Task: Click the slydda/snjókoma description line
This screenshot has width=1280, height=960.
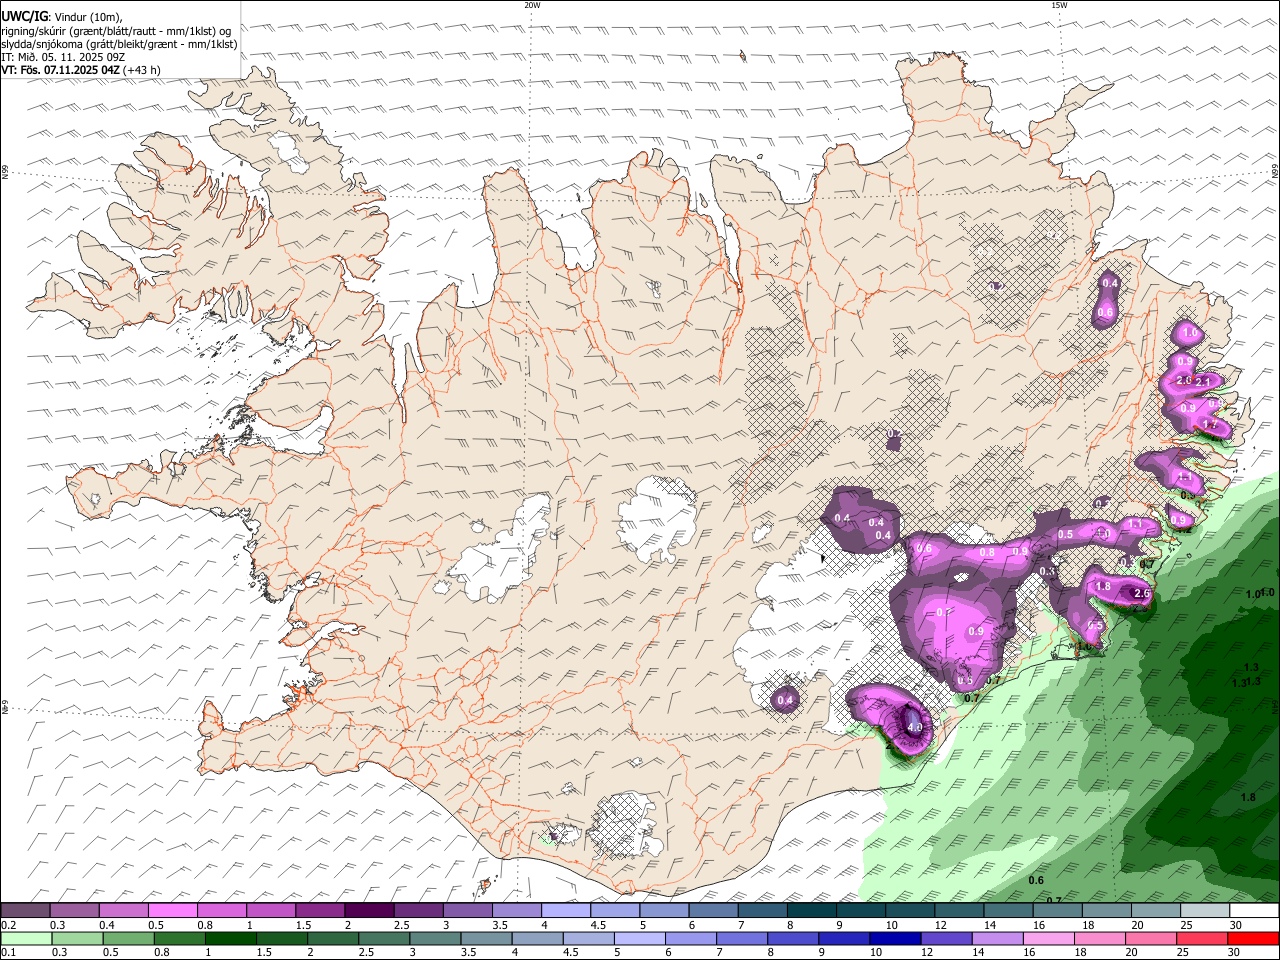Action: 119,43
